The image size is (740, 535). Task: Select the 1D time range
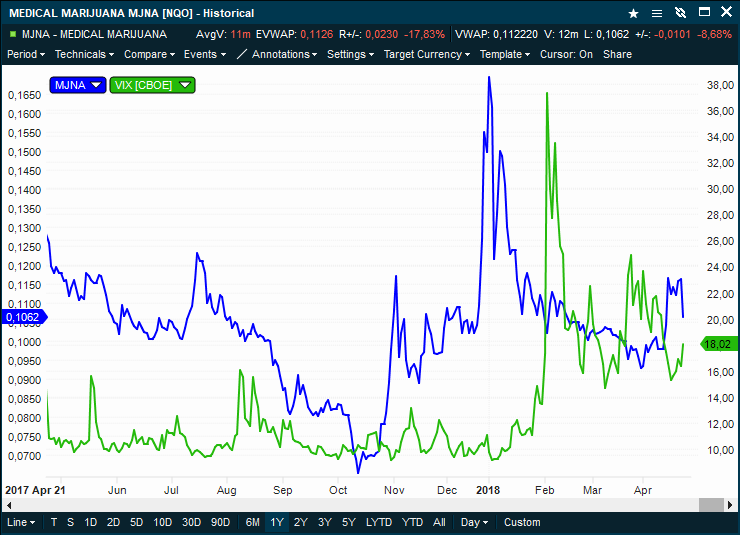pyautogui.click(x=90, y=522)
